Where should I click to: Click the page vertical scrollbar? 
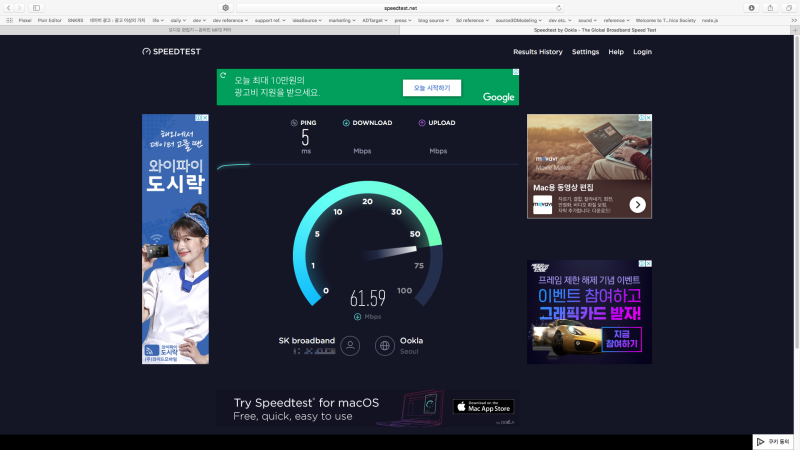(x=796, y=194)
